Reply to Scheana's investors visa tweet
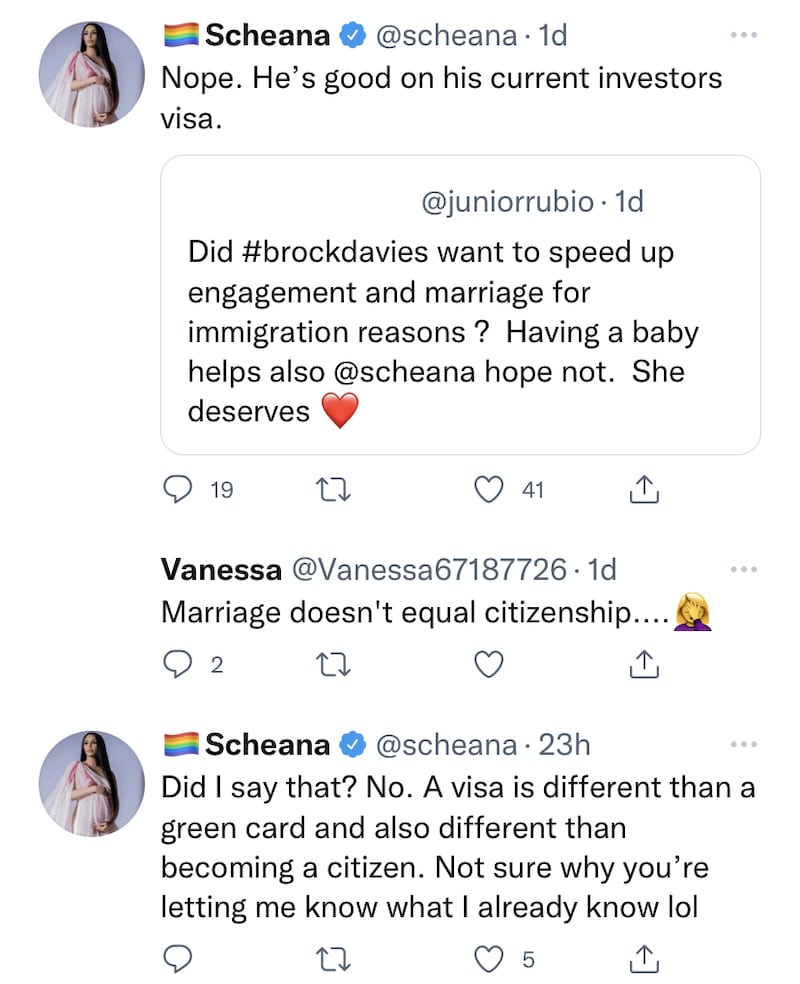This screenshot has width=800, height=984. (177, 489)
